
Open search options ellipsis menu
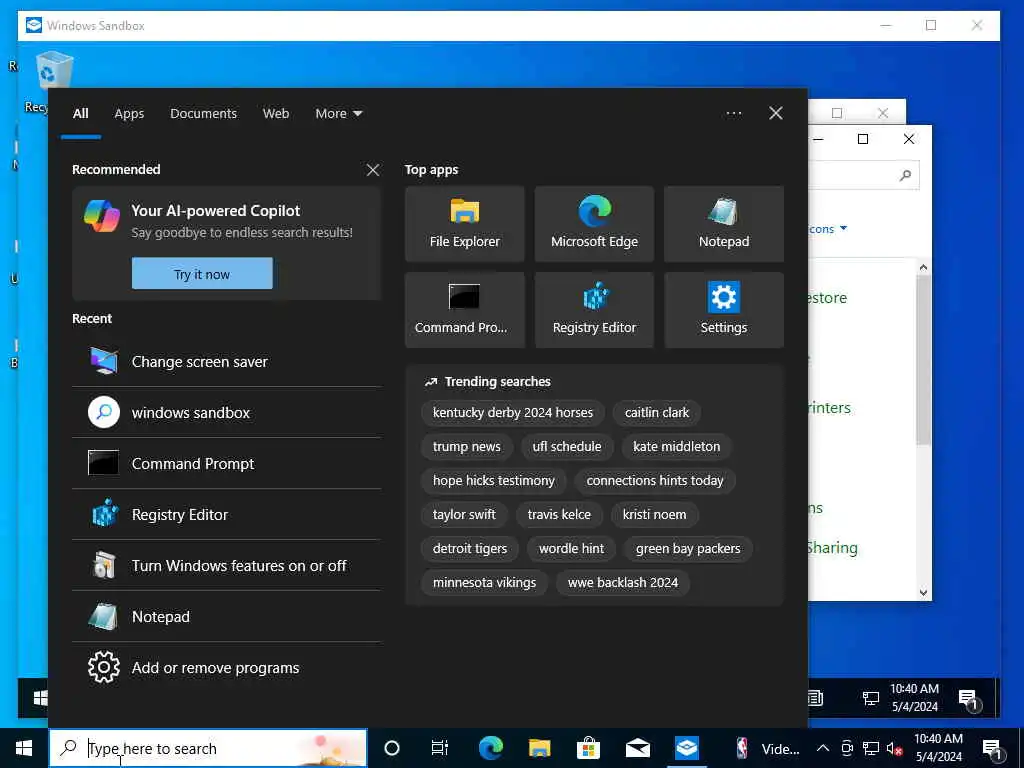733,114
